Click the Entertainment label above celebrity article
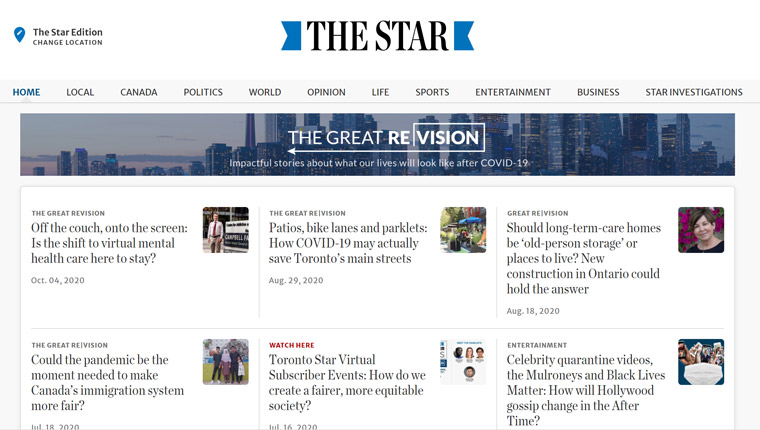 (x=537, y=345)
